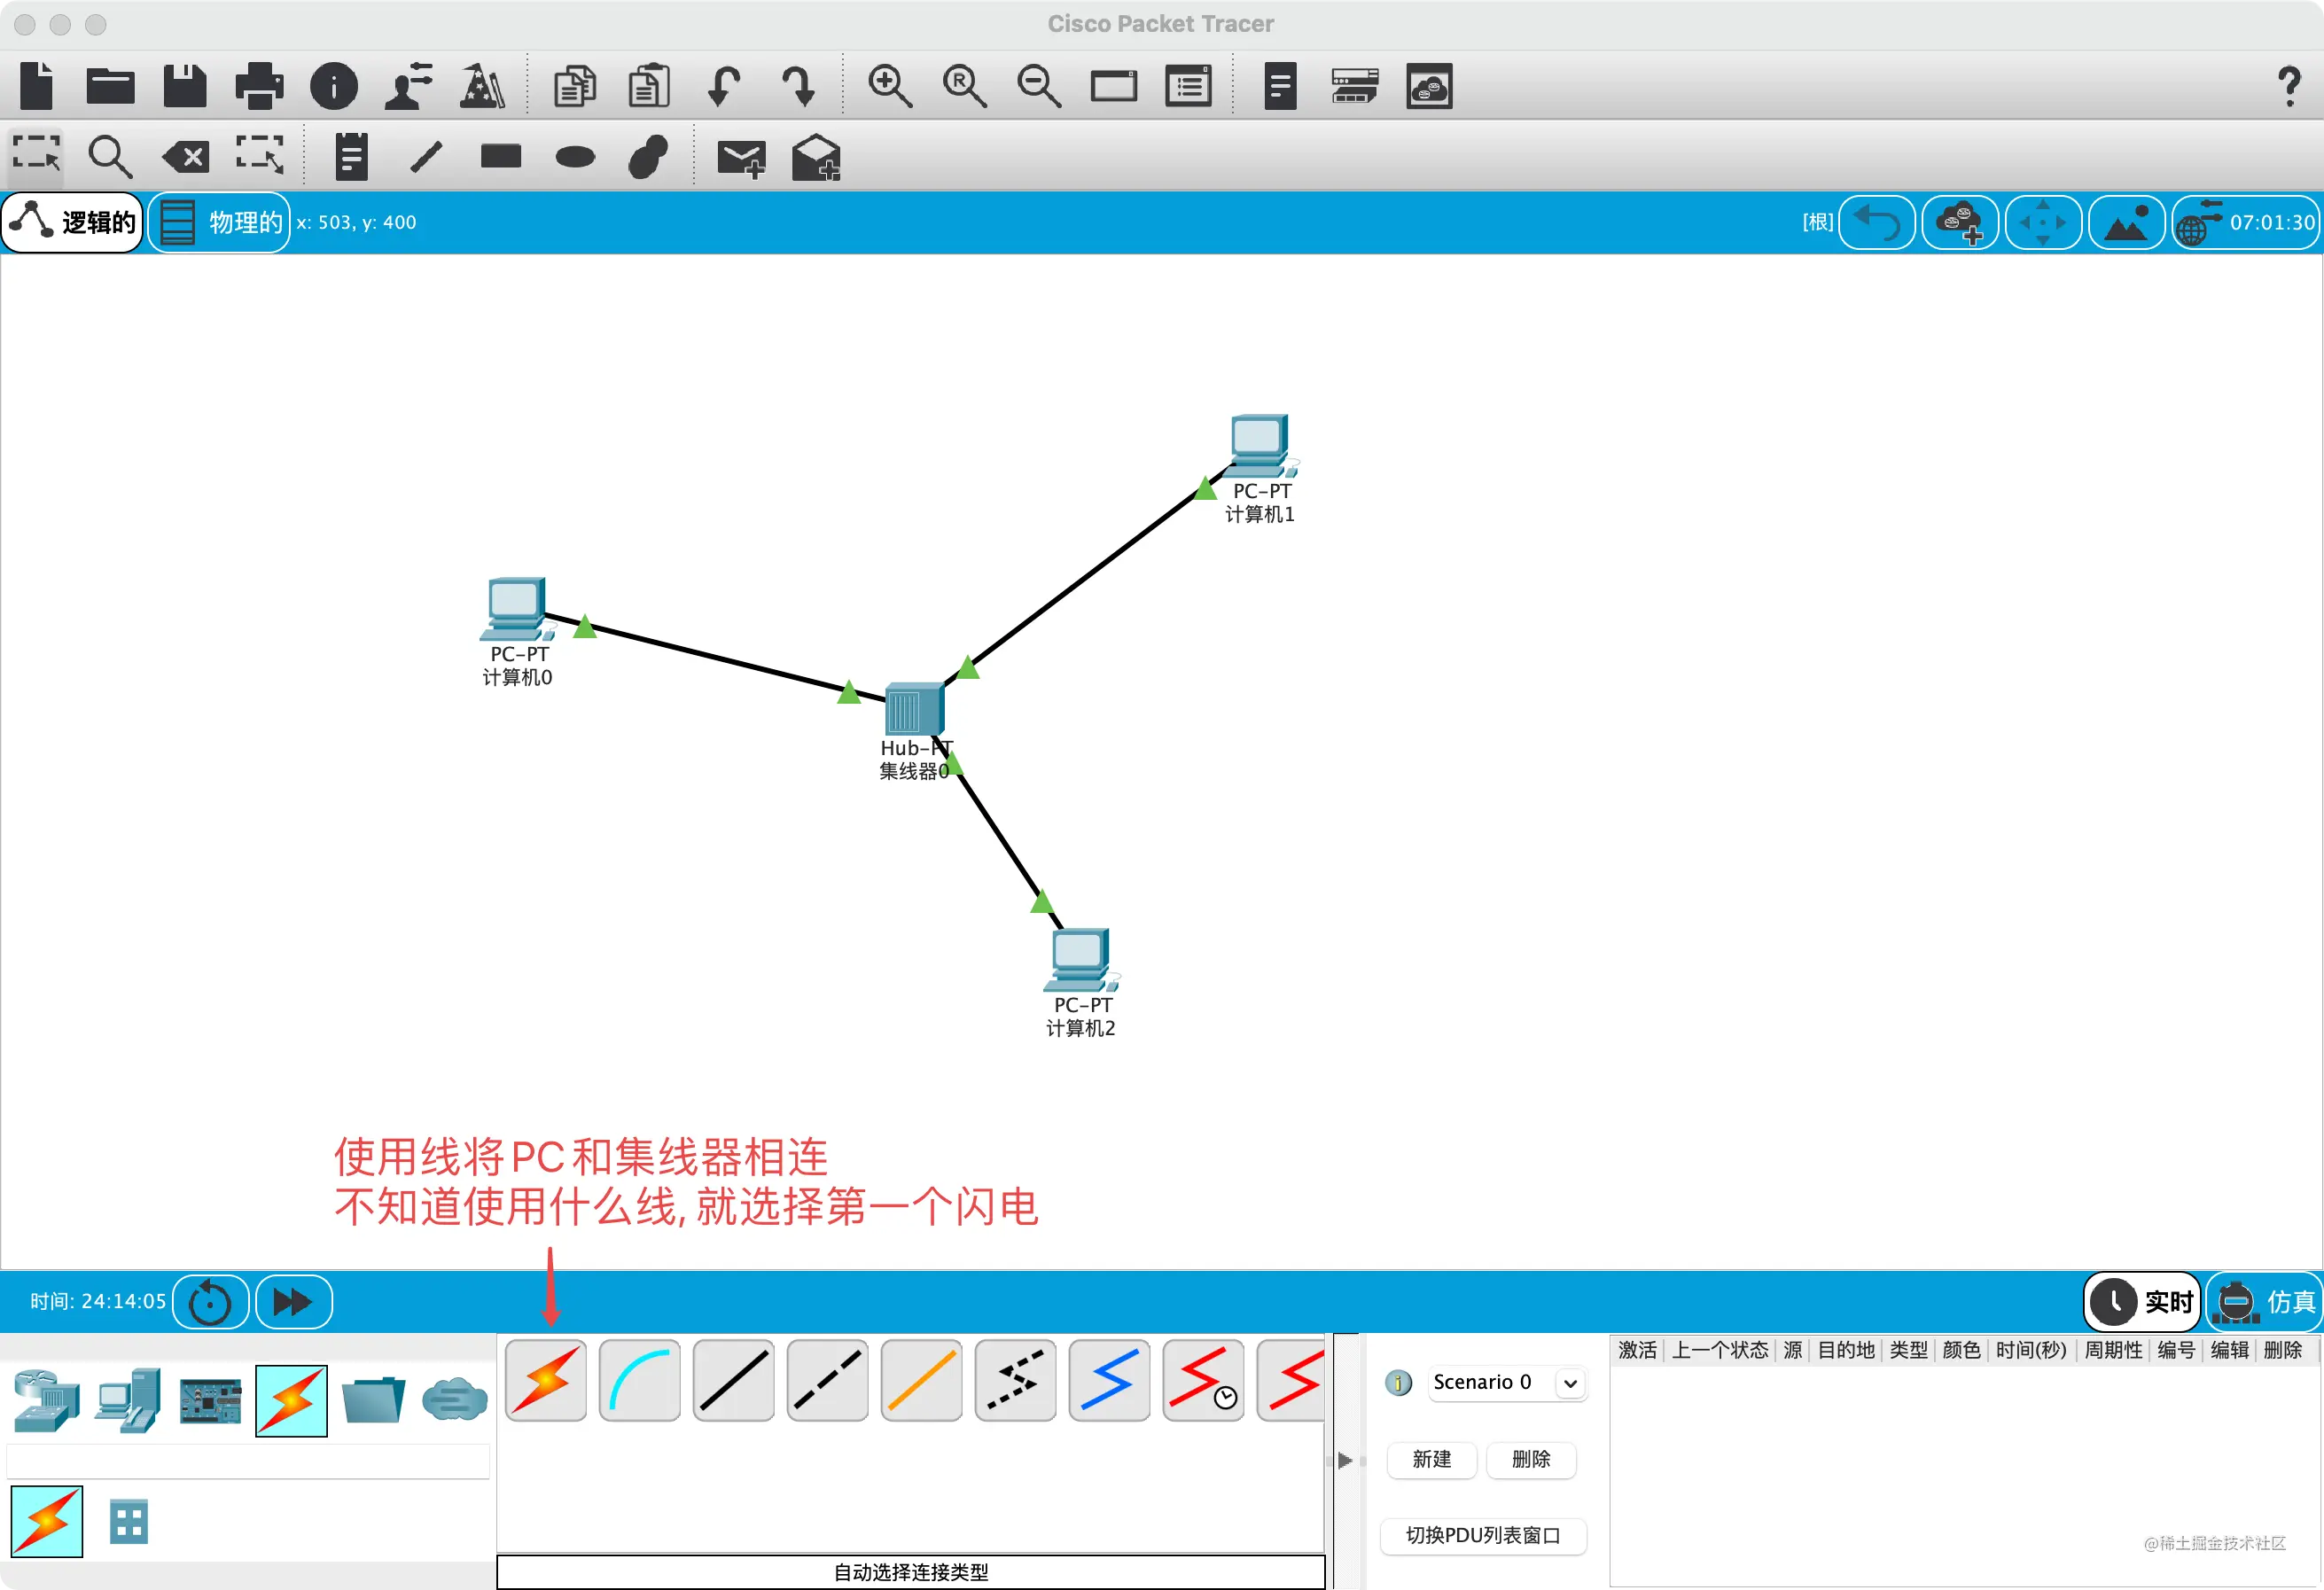This screenshot has height=1590, width=2324.
Task: Open the End Devices category
Action: point(128,1400)
